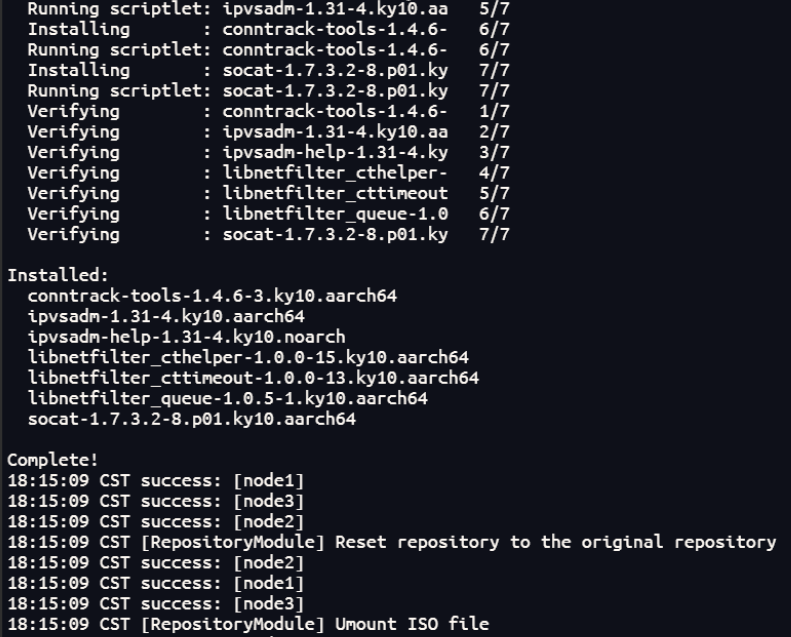Select the "Verifying" libnetfilter_queue-1.0 line

click(268, 214)
